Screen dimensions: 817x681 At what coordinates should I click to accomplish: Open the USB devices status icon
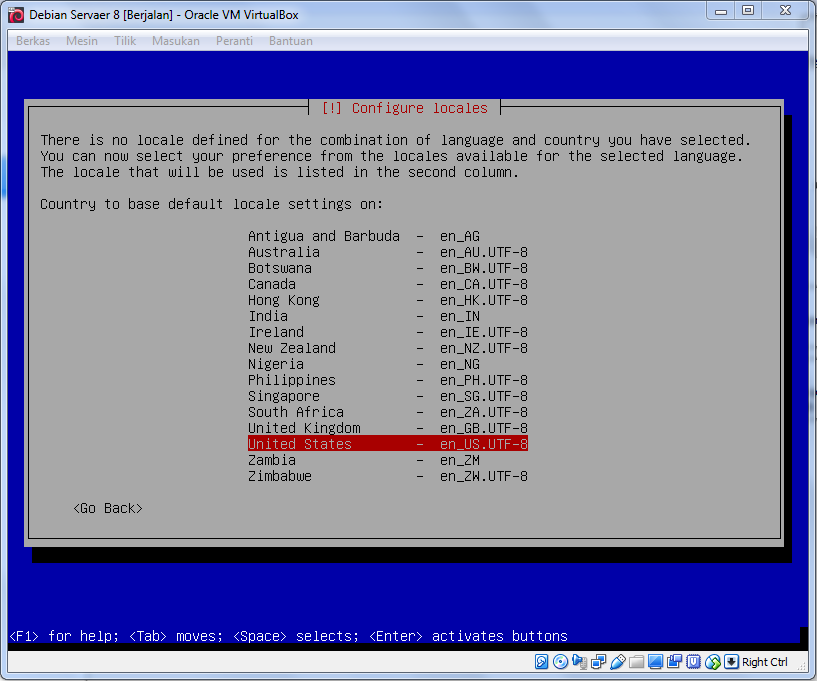coord(617,662)
